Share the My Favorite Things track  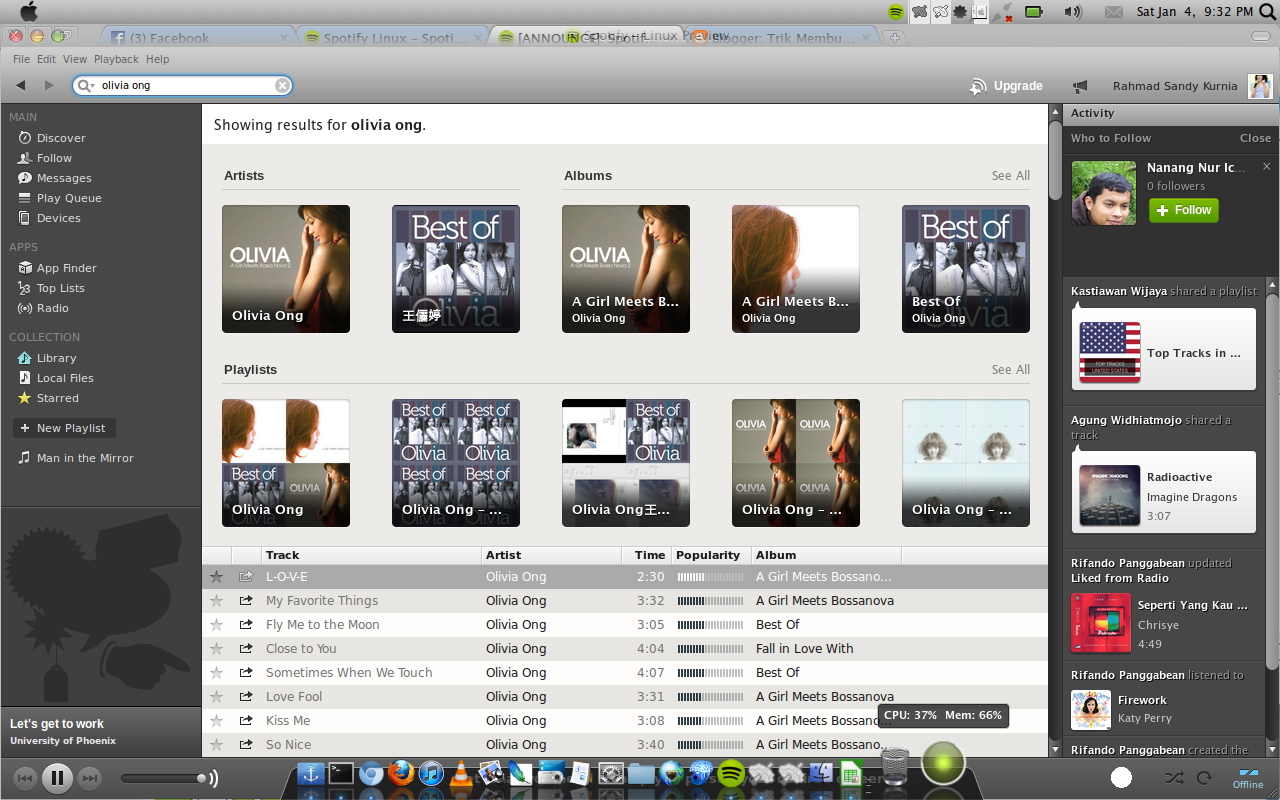coord(246,601)
